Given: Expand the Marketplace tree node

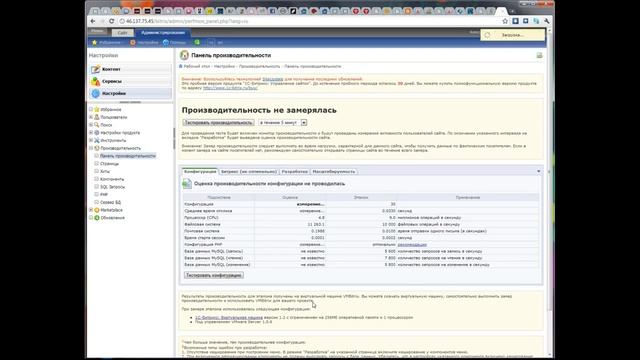Looking at the screenshot, I should click(91, 210).
